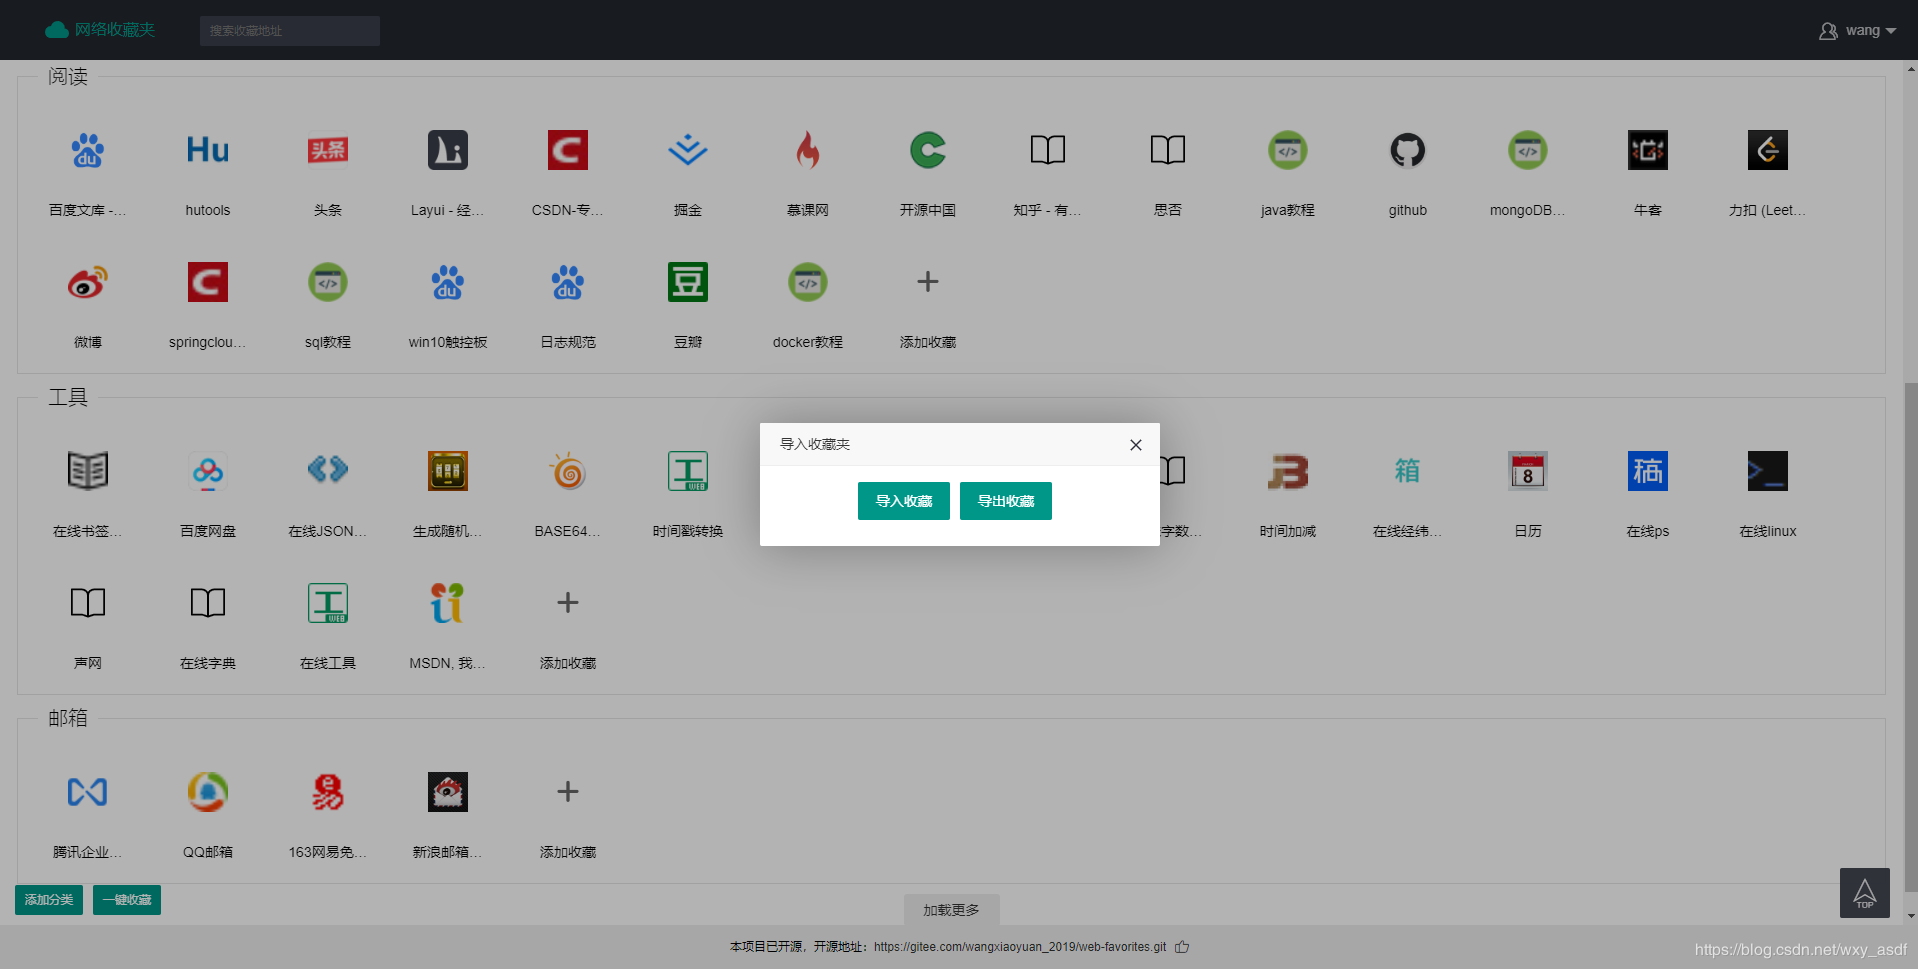Screen dimensions: 1918x969
Task: Open the win10触控板 bookmark icon
Action: tap(448, 282)
